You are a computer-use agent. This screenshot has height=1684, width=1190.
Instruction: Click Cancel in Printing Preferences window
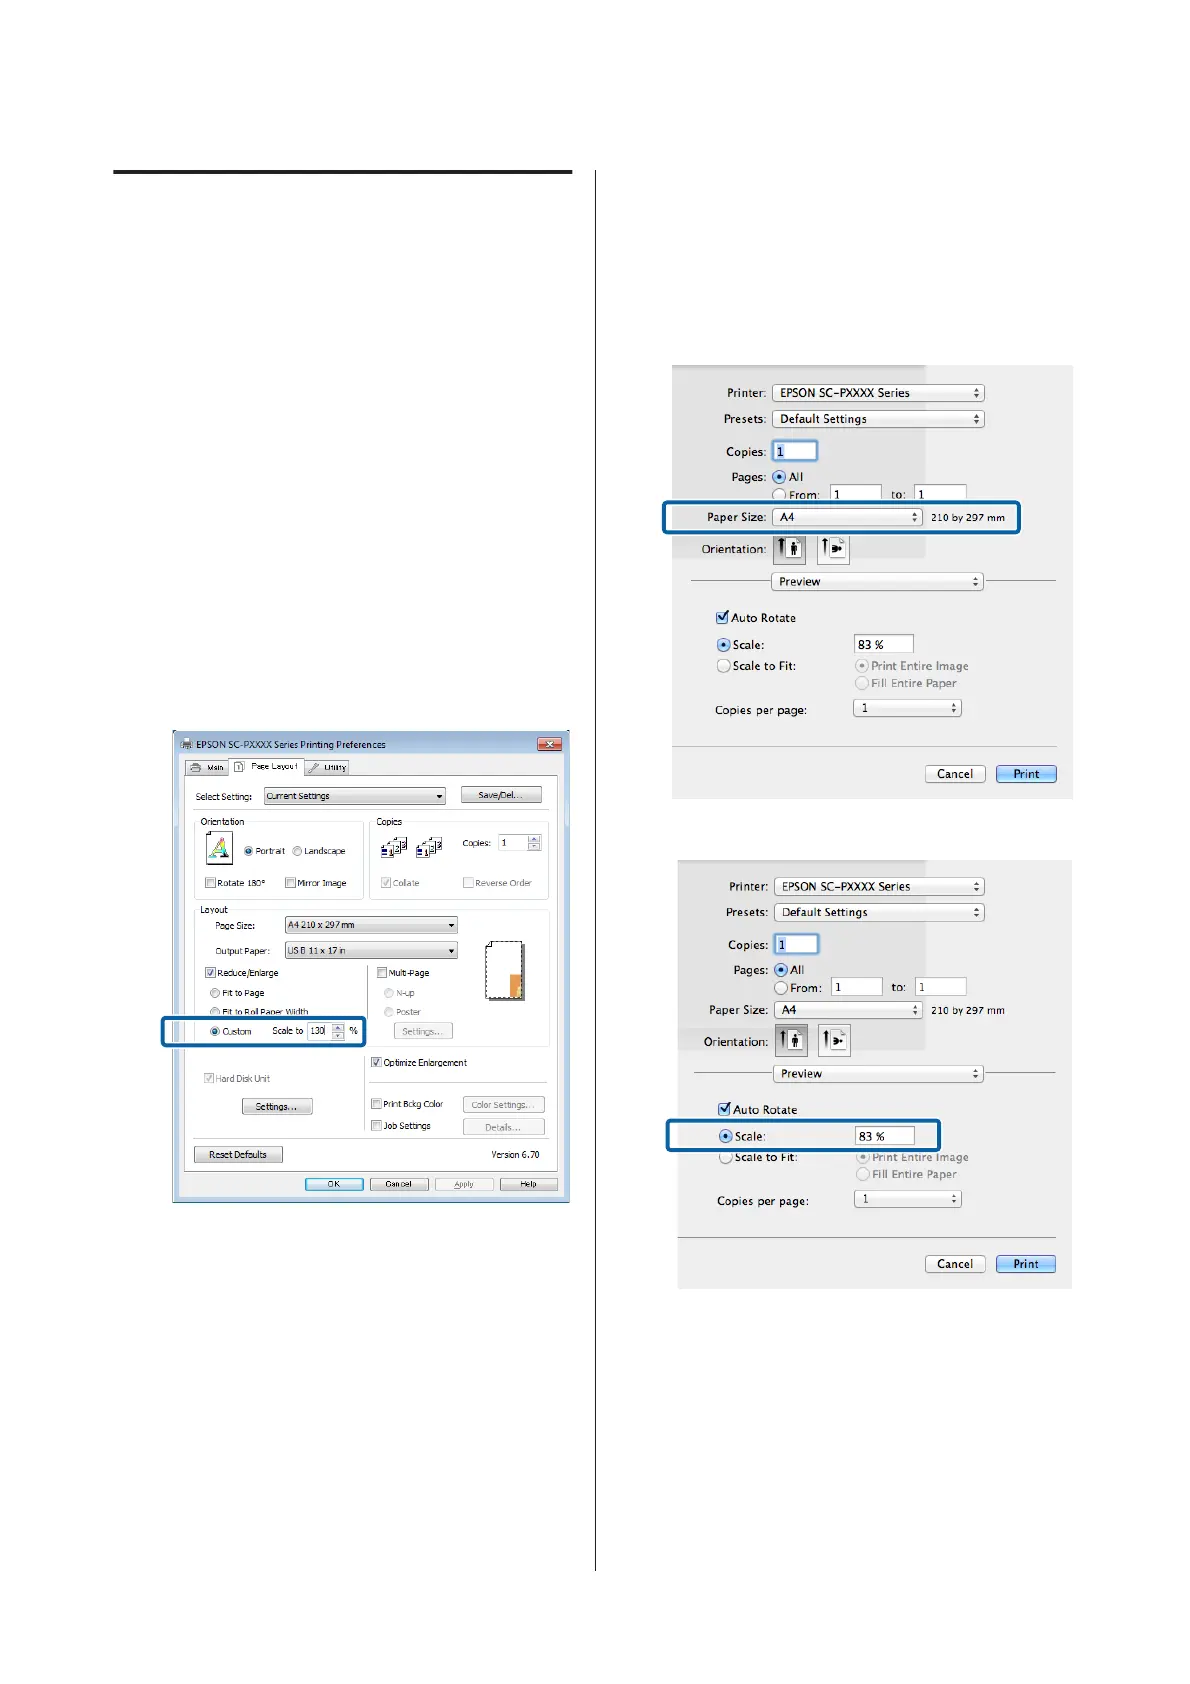(399, 1184)
